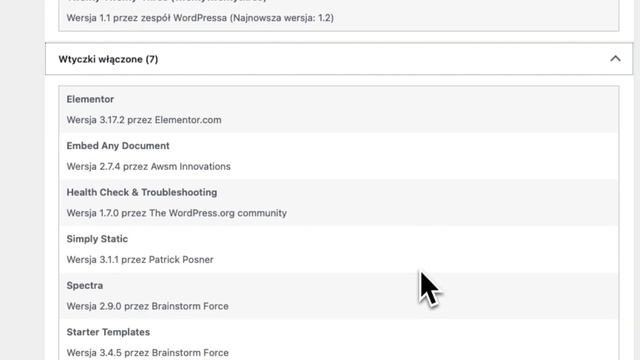Click the chevron arrow beside Wtyczki włączone
The image size is (640, 360).
point(615,59)
